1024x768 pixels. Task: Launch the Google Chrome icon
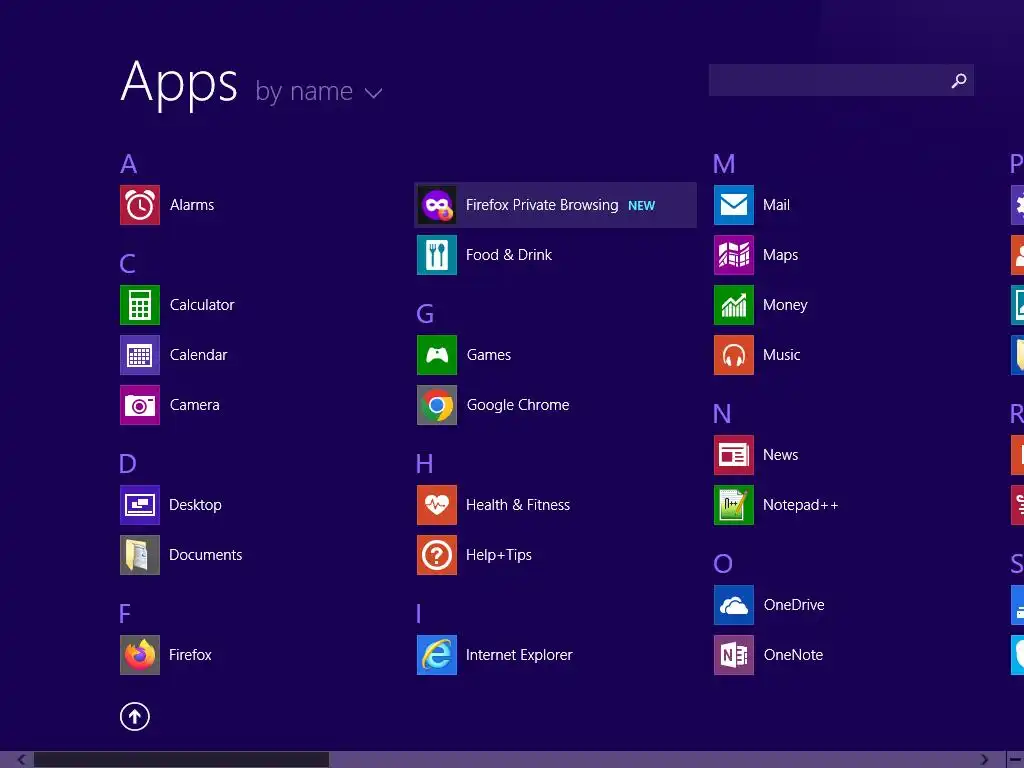click(x=437, y=405)
